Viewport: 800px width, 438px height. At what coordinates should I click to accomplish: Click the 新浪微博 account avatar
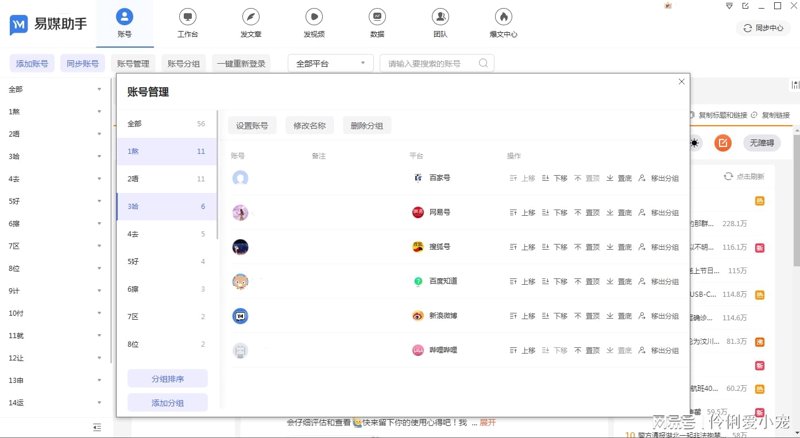(x=240, y=316)
